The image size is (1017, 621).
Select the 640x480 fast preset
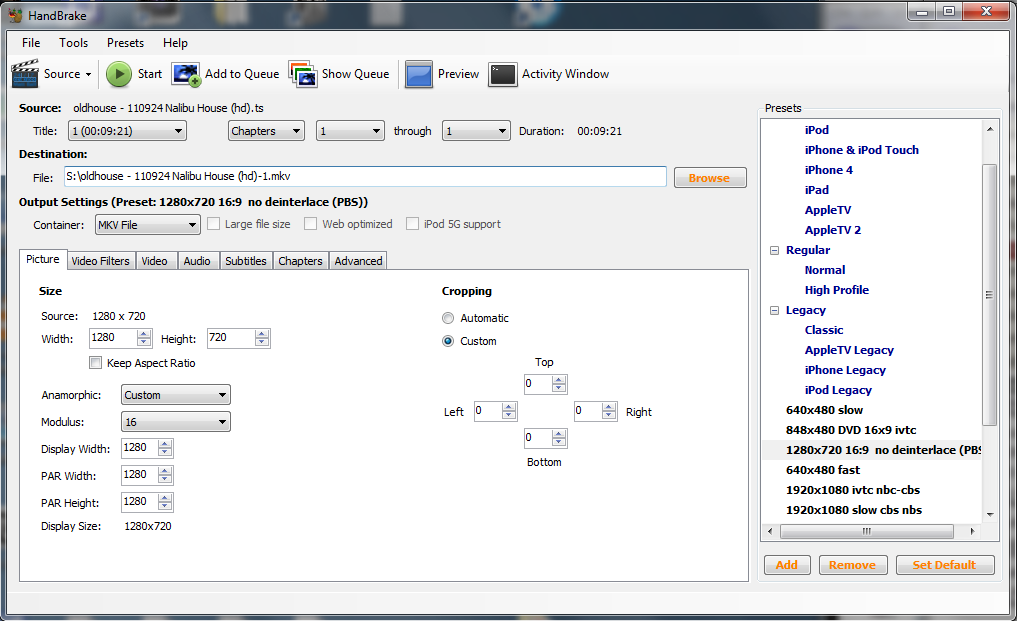pyautogui.click(x=823, y=470)
